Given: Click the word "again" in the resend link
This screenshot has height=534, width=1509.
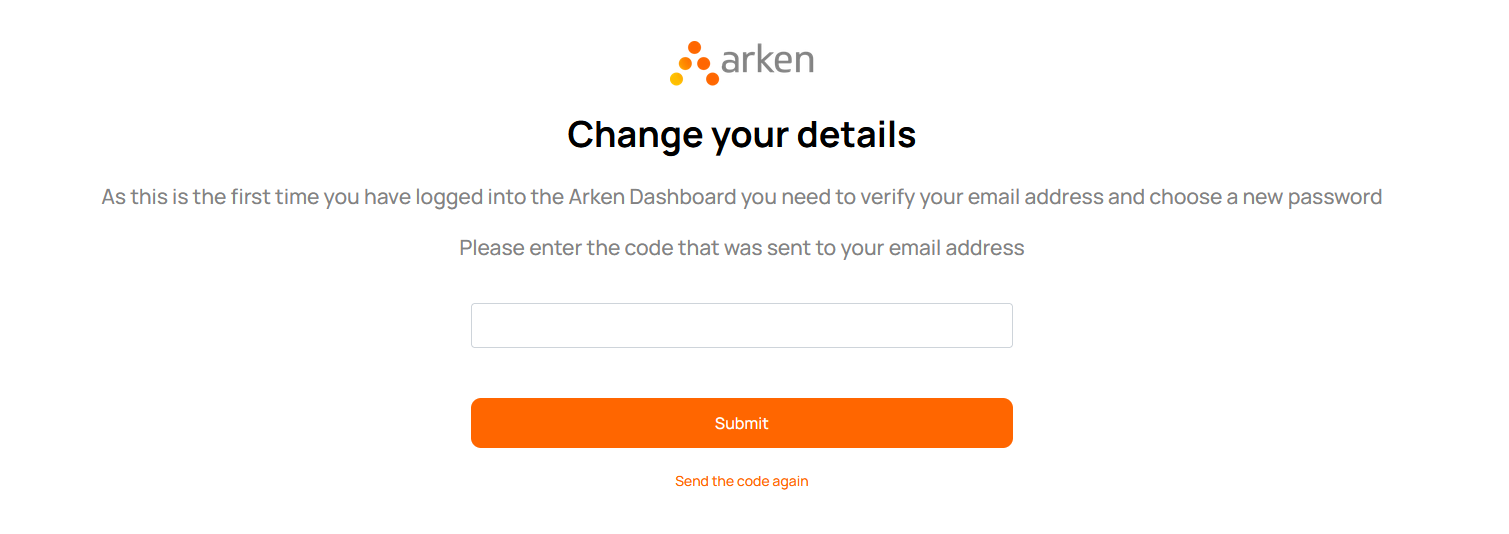Looking at the screenshot, I should click(x=790, y=481).
